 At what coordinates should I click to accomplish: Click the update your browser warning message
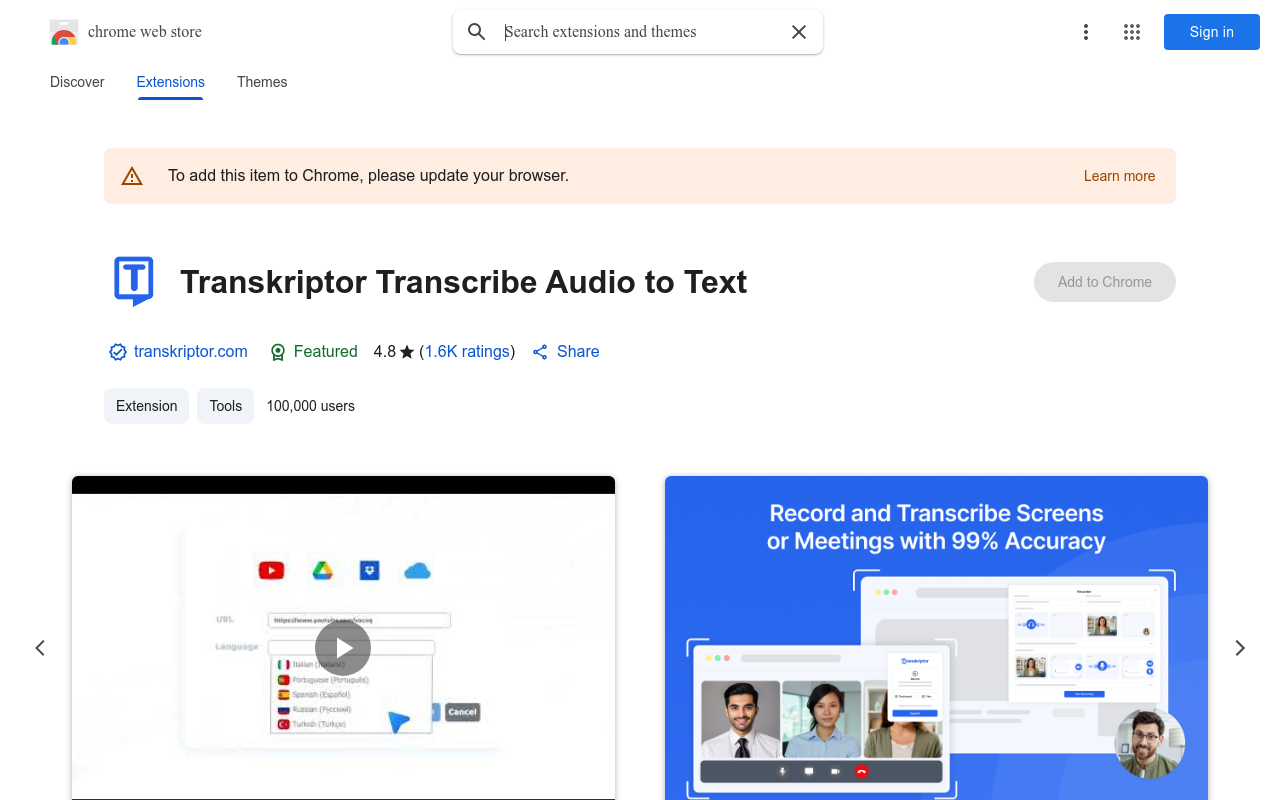(368, 176)
